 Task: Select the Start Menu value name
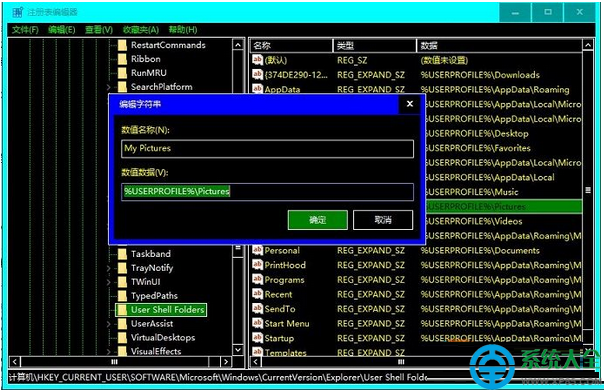[x=287, y=324]
